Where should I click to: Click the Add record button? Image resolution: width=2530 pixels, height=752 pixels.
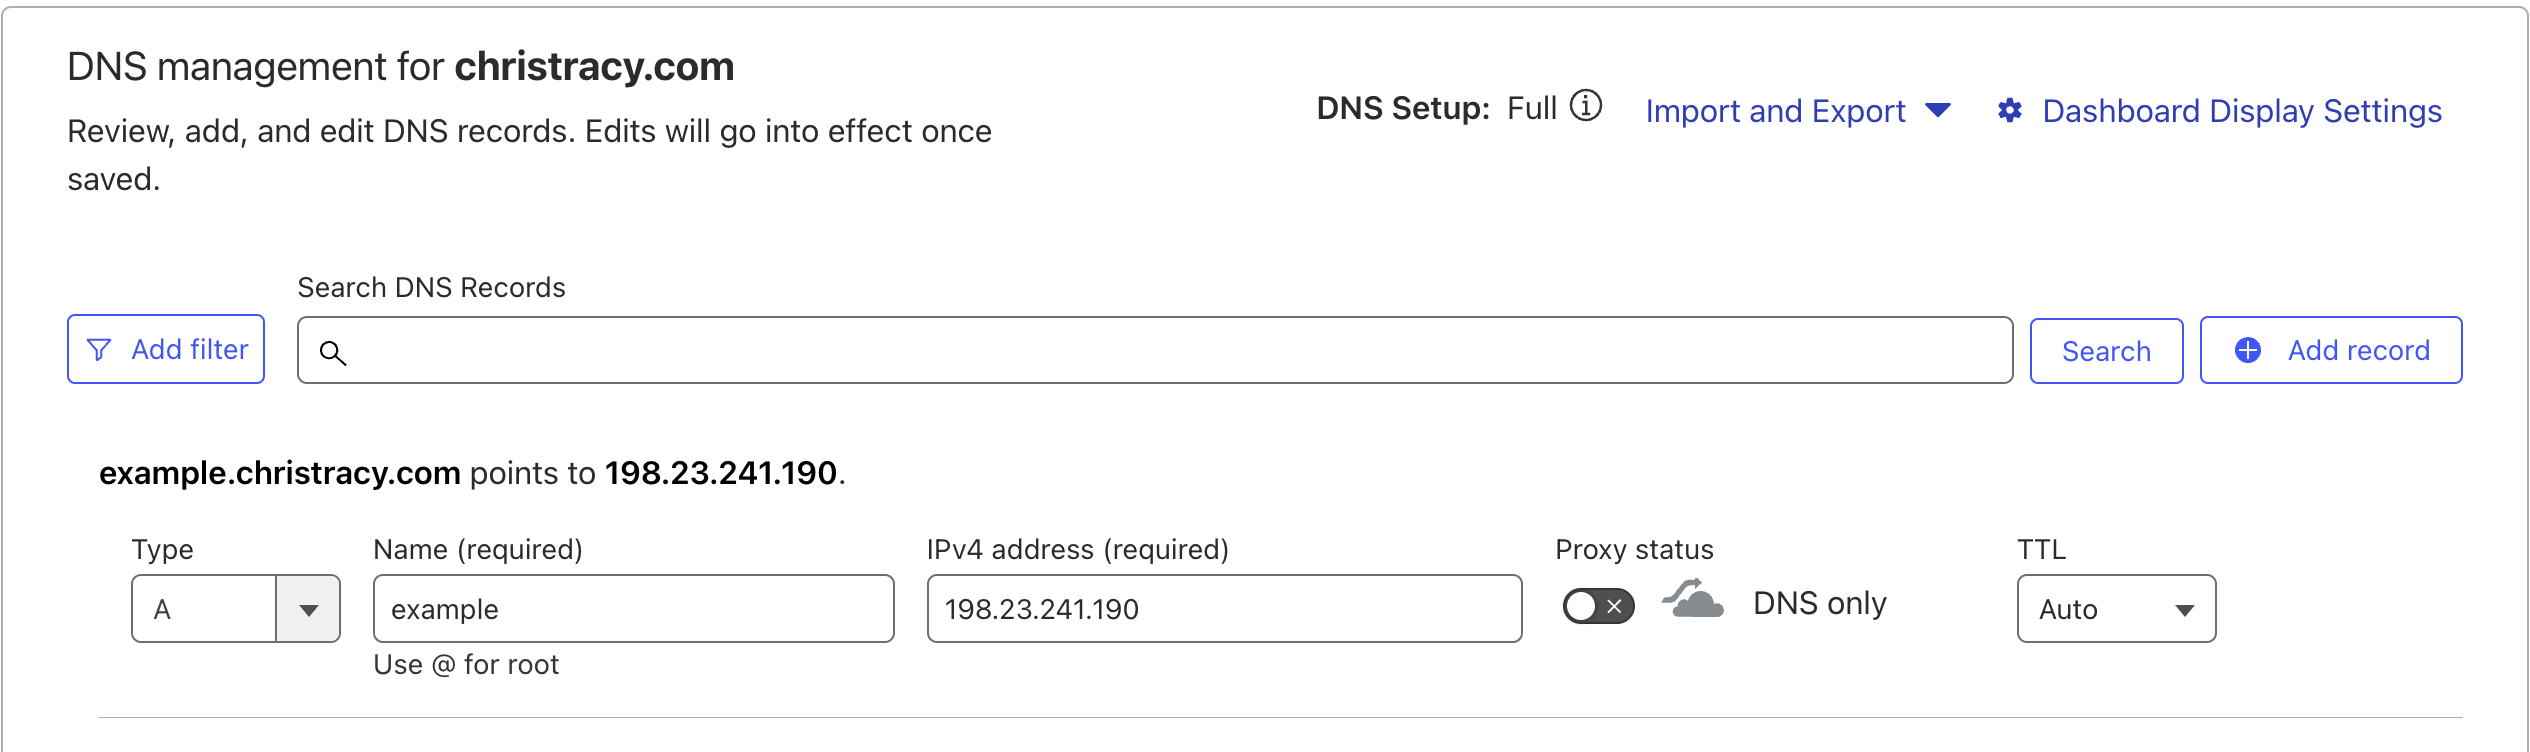point(2331,350)
